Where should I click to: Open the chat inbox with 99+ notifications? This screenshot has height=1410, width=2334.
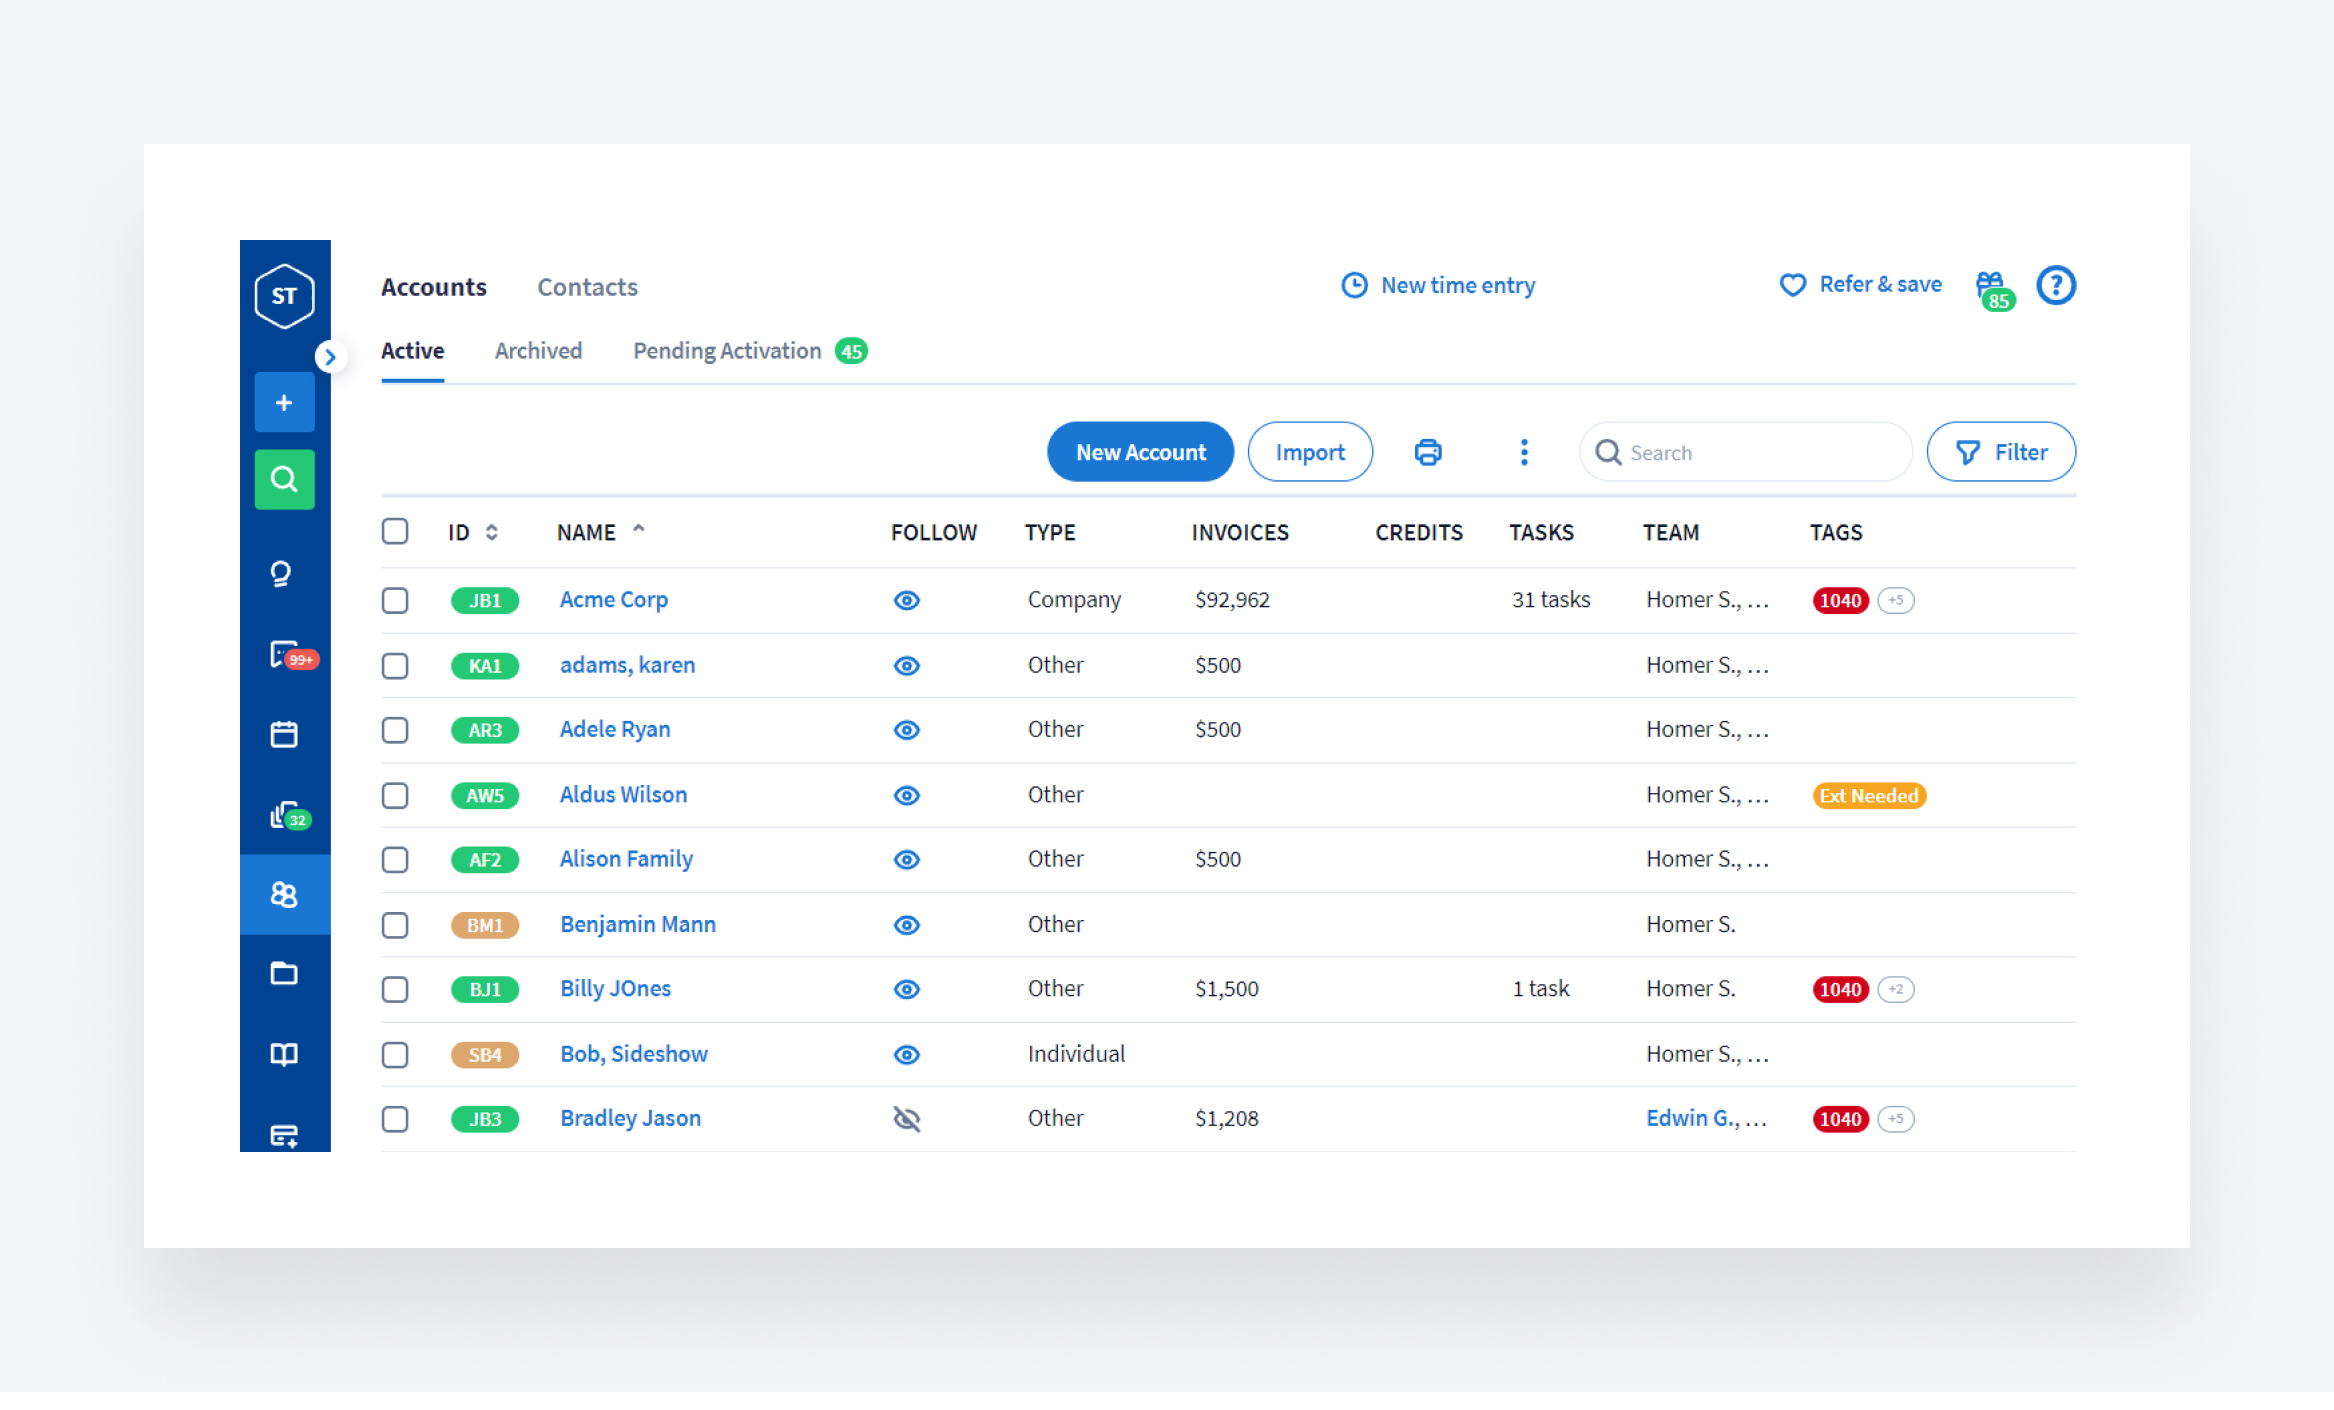click(284, 655)
